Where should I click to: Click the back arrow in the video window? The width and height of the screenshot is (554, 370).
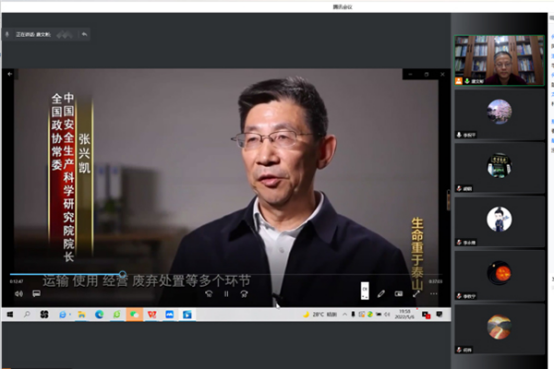(x=10, y=74)
